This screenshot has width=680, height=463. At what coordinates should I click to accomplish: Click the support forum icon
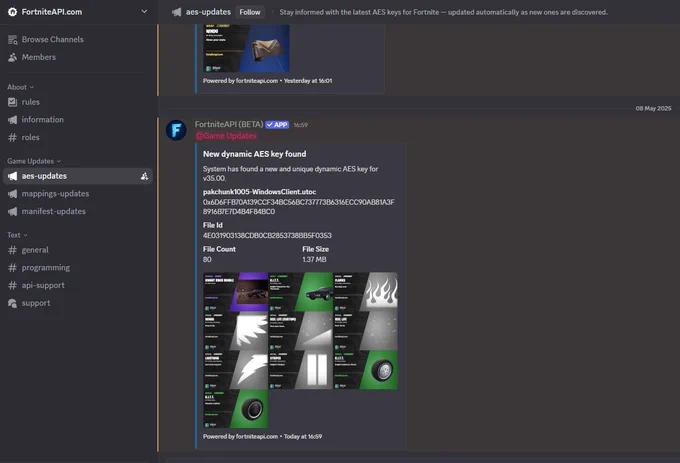coord(13,303)
